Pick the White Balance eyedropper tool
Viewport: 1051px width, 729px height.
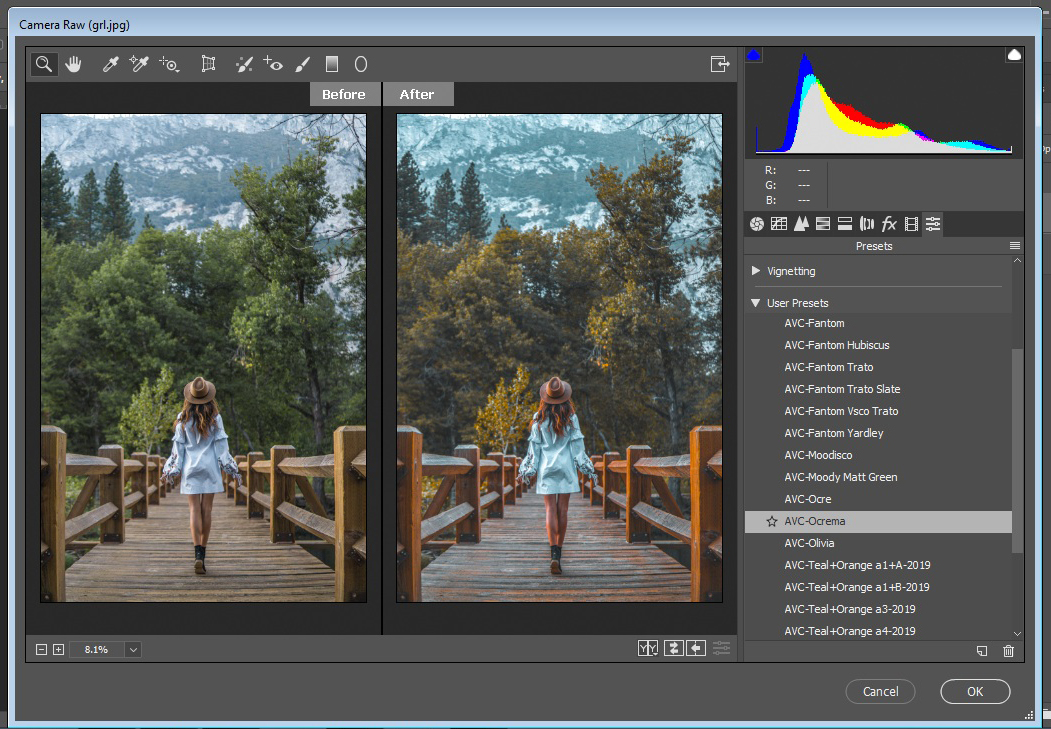tap(110, 64)
